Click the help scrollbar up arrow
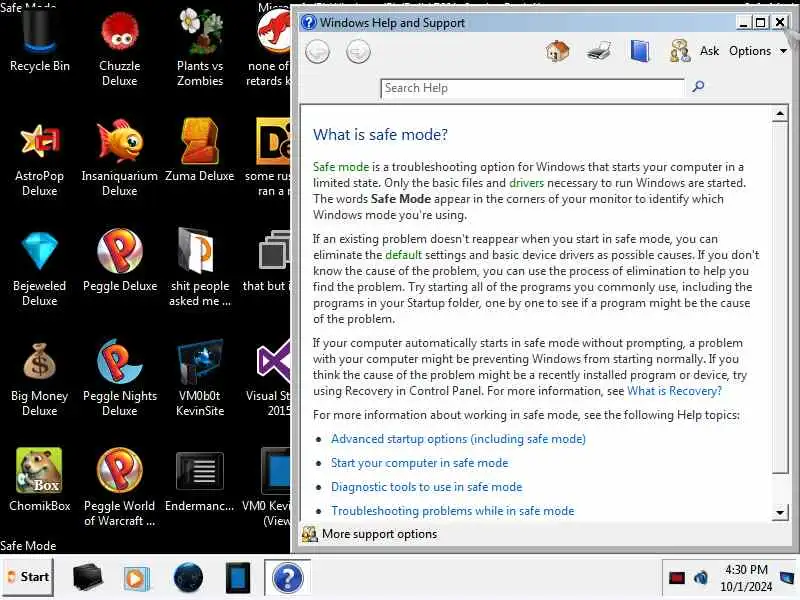Image resolution: width=800 pixels, height=600 pixels. 780,114
